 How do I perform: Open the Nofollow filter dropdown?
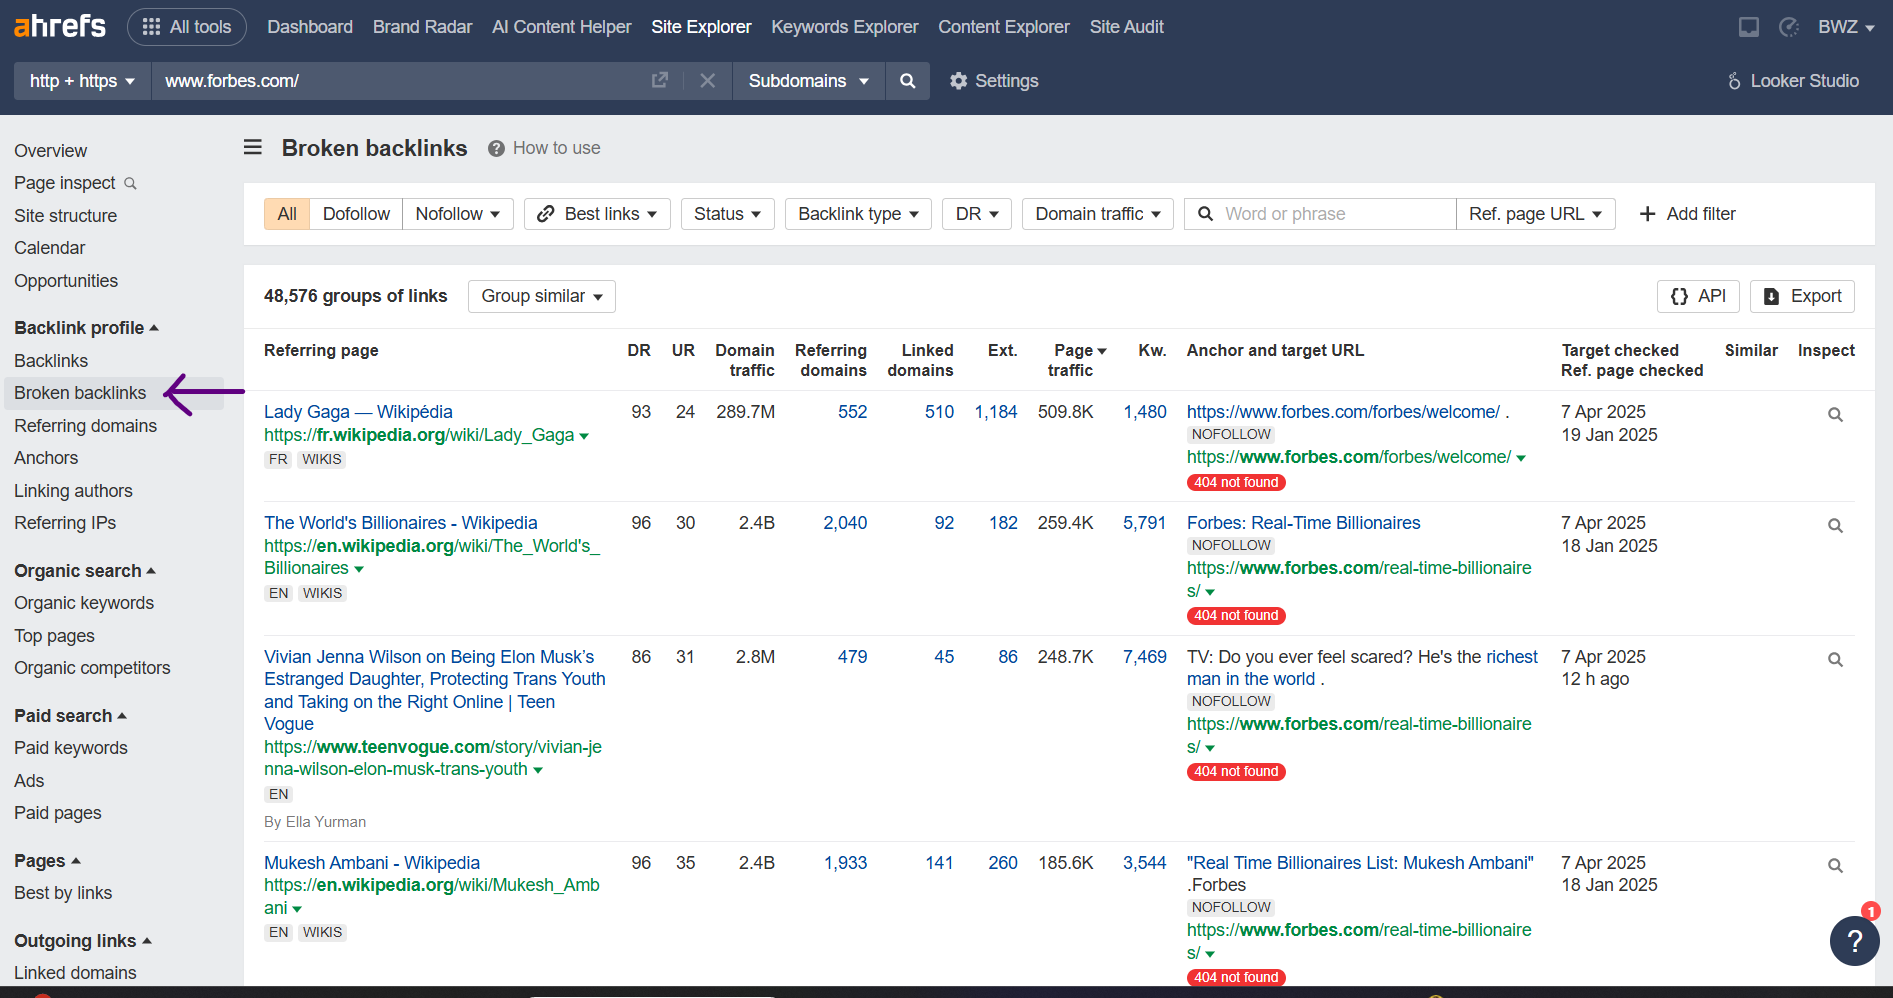pyautogui.click(x=458, y=214)
